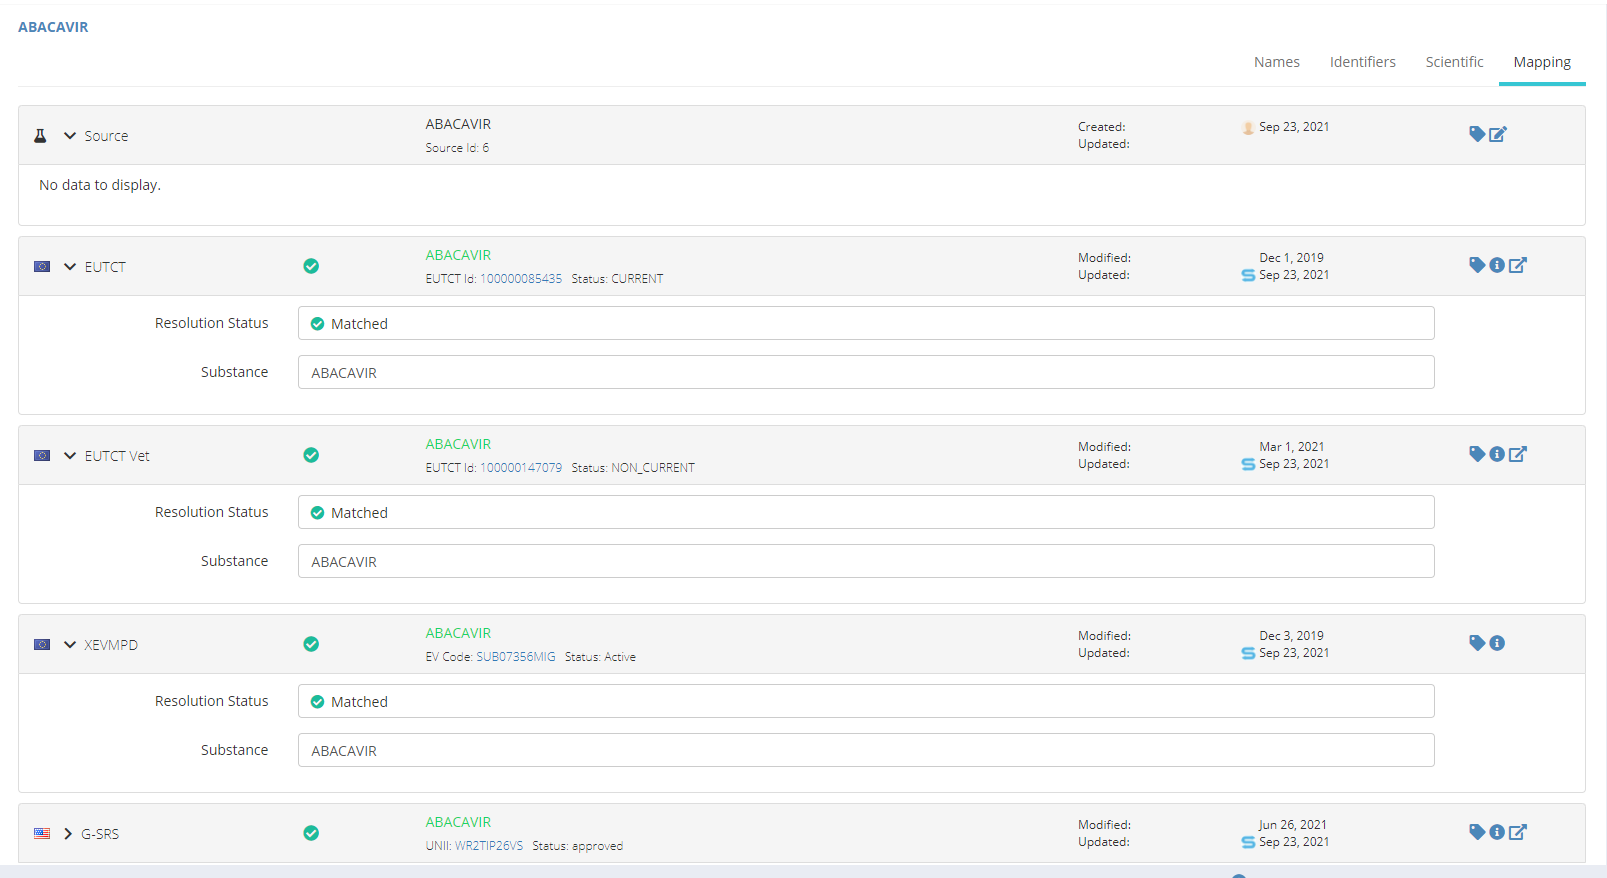Go to the Scientific tab
1607x878 pixels.
(x=1454, y=62)
